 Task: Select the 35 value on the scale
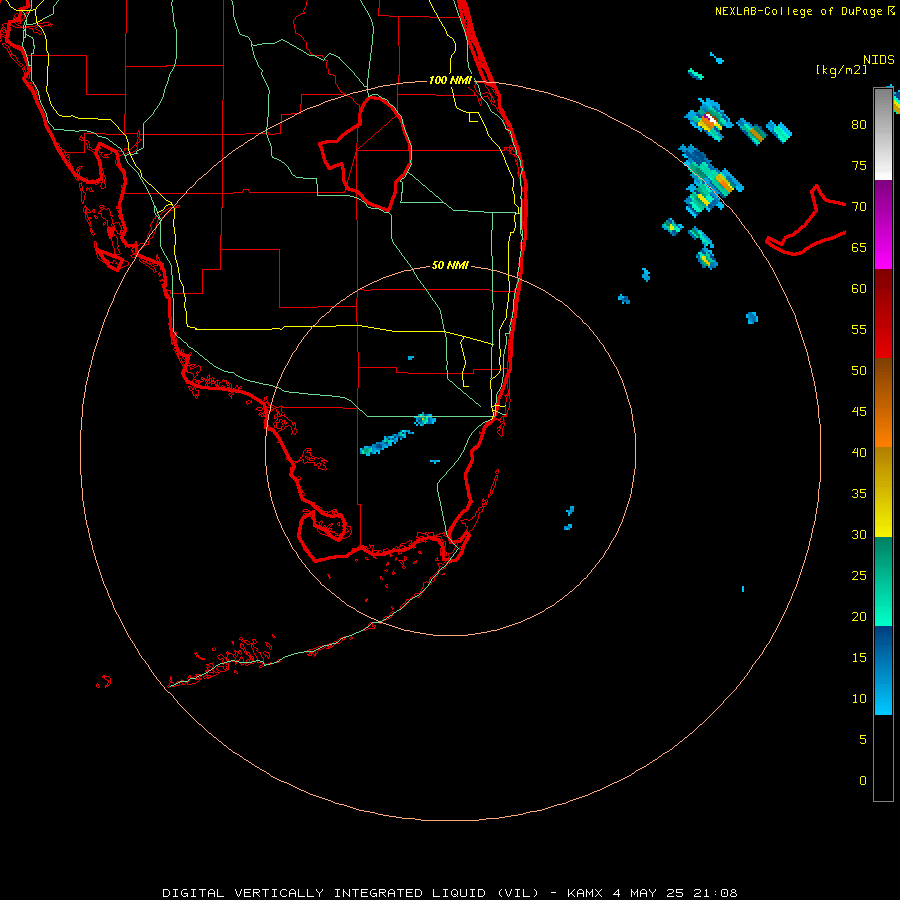tap(859, 494)
